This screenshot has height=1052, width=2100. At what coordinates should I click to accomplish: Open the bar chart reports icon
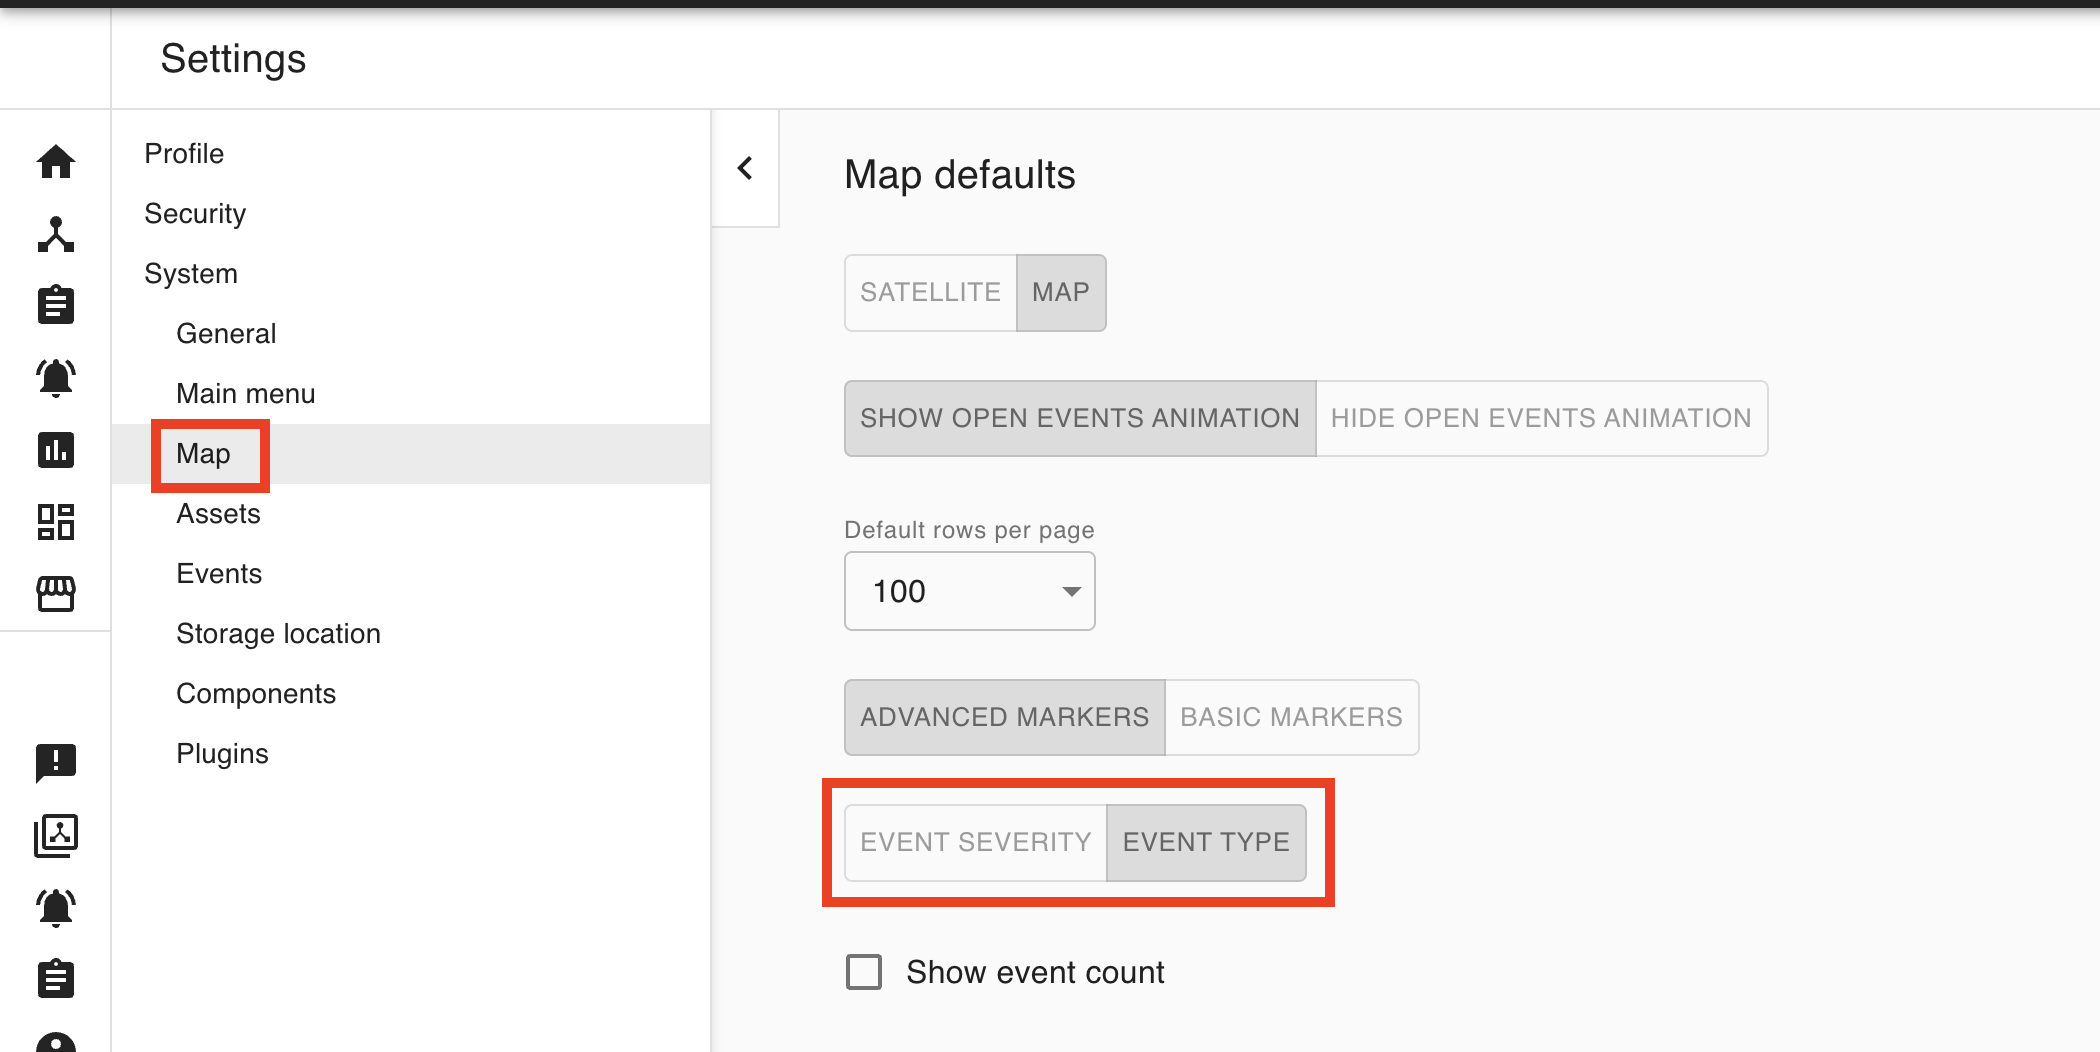click(56, 450)
